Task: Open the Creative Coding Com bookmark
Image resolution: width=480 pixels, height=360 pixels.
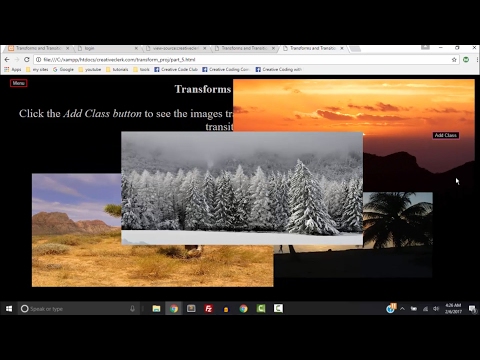Action: [x=226, y=69]
